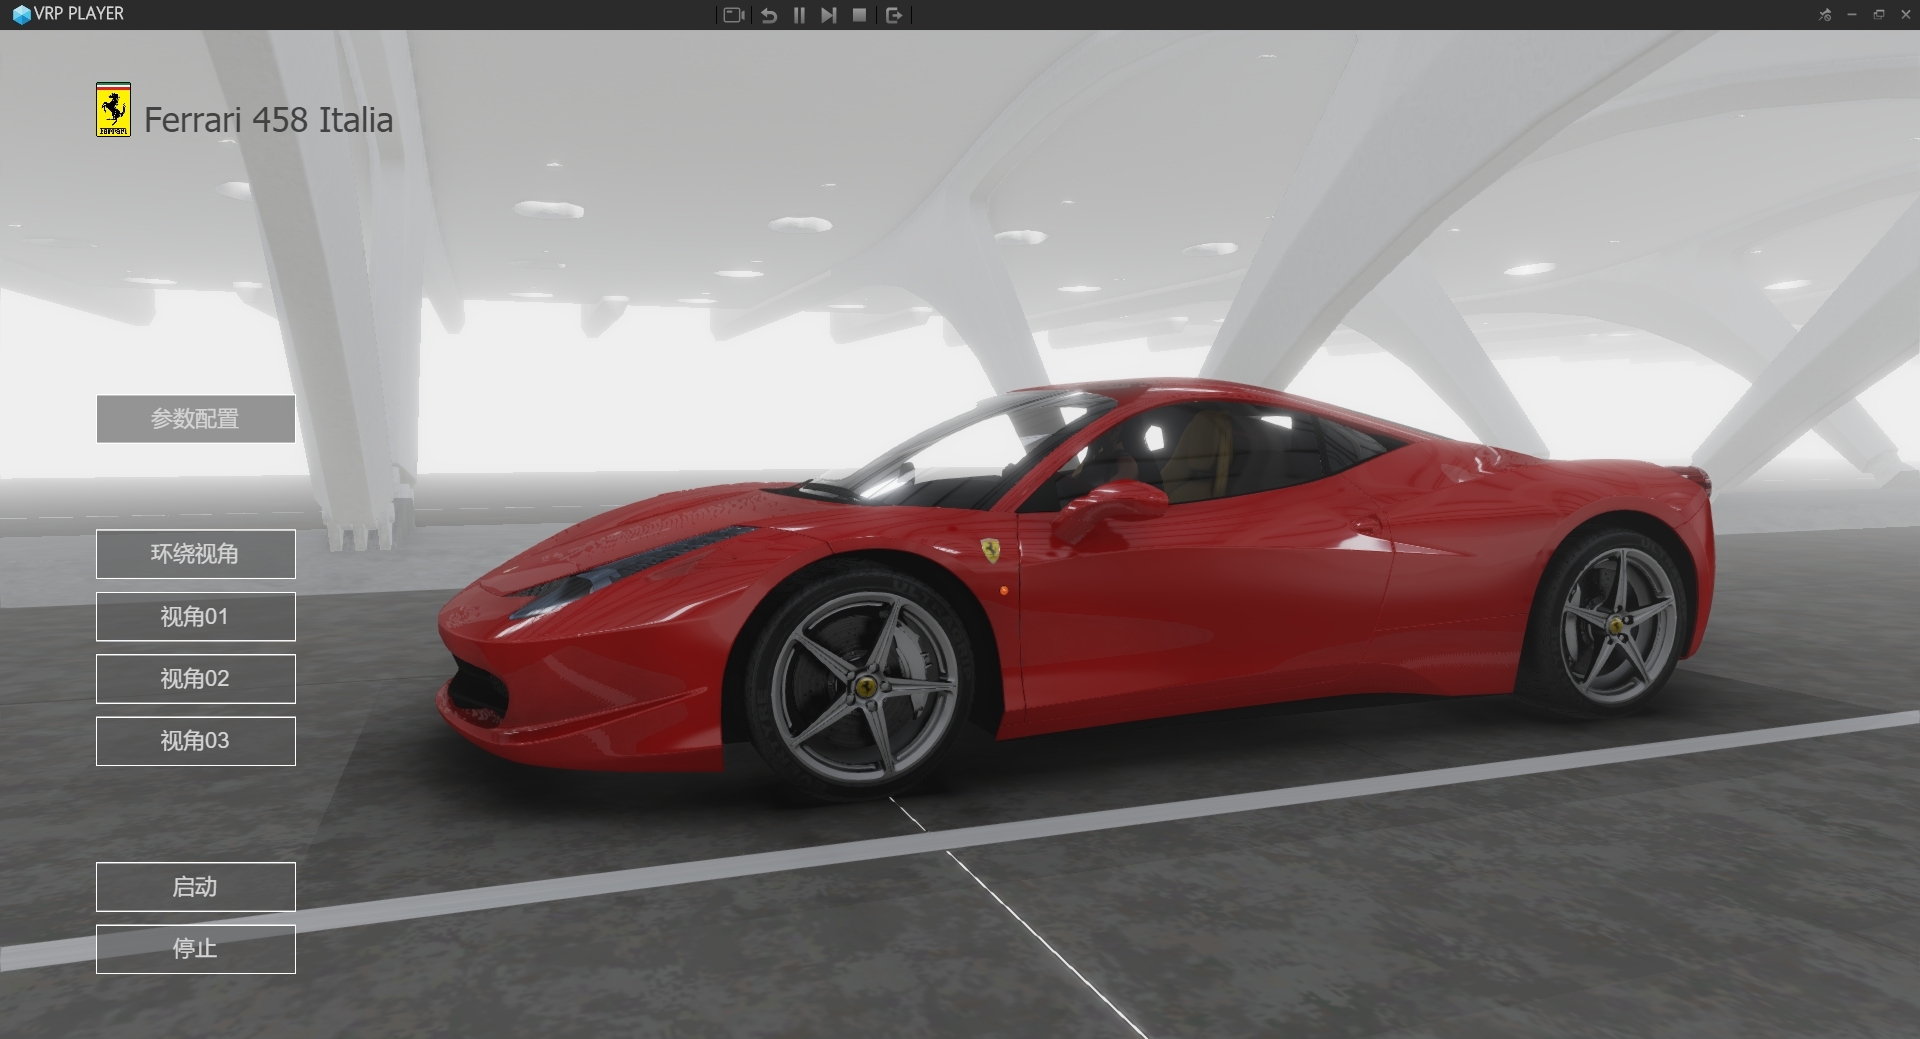Click the VRP PLAYER cube logo
The width and height of the screenshot is (1920, 1039).
pyautogui.click(x=20, y=14)
